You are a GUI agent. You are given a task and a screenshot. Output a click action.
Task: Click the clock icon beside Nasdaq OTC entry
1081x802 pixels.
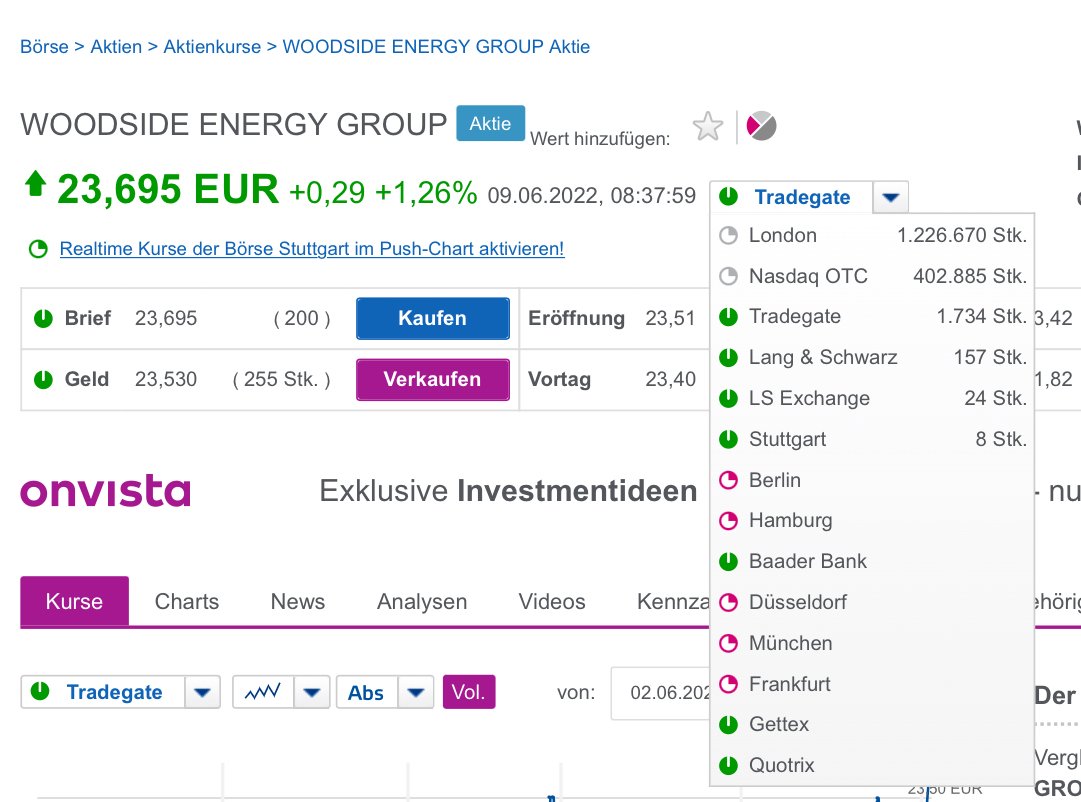click(x=729, y=277)
